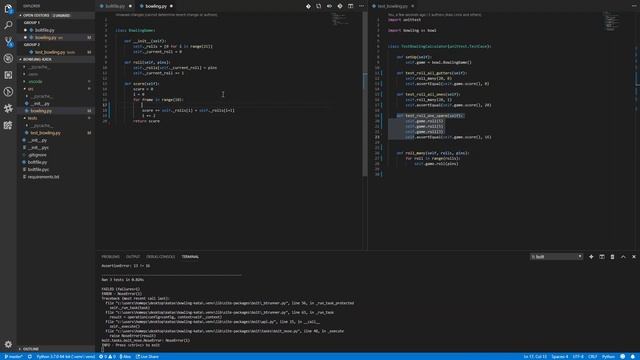Image resolution: width=640 pixels, height=360 pixels.
Task: Click the Ln 17 Col cursor position indicator
Action: coord(535,357)
